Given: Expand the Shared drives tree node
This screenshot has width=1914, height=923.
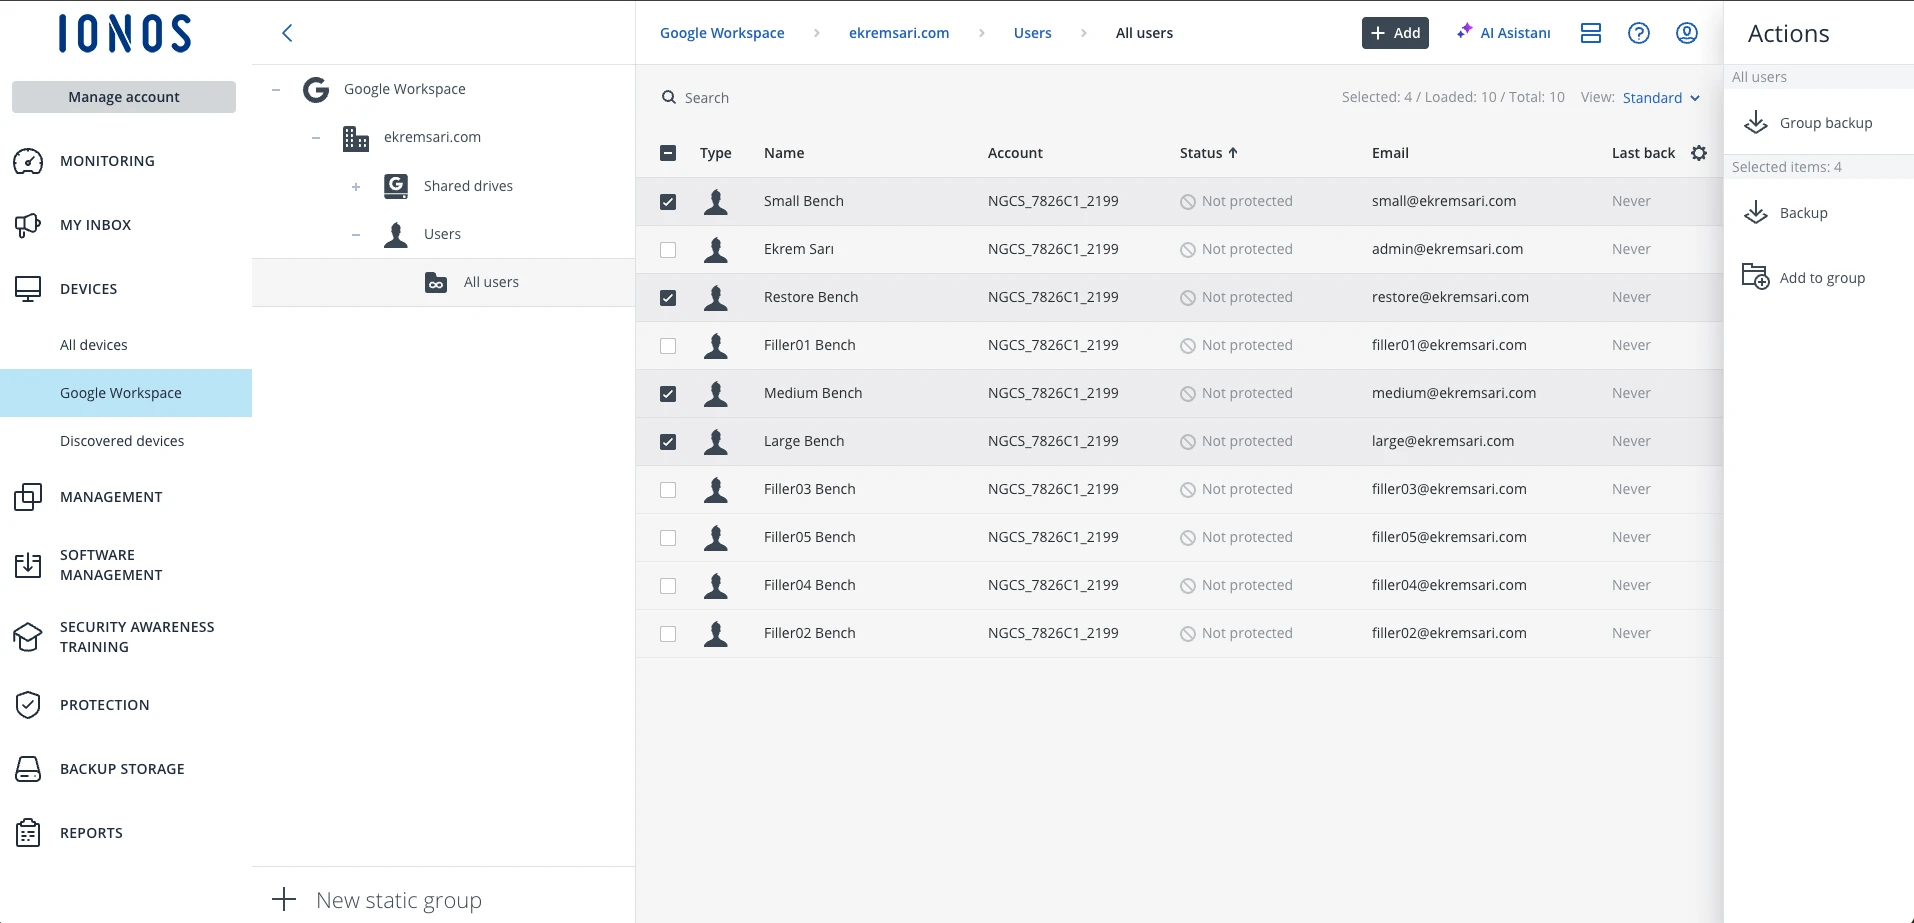Looking at the screenshot, I should coord(356,187).
